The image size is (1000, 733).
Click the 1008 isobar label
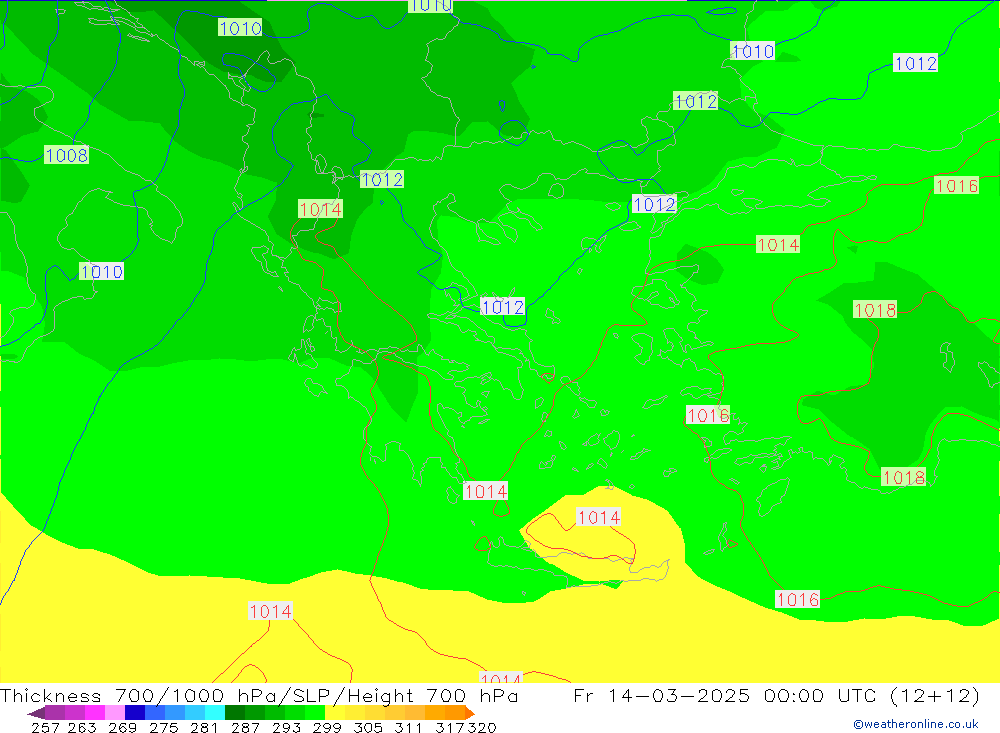[66, 155]
